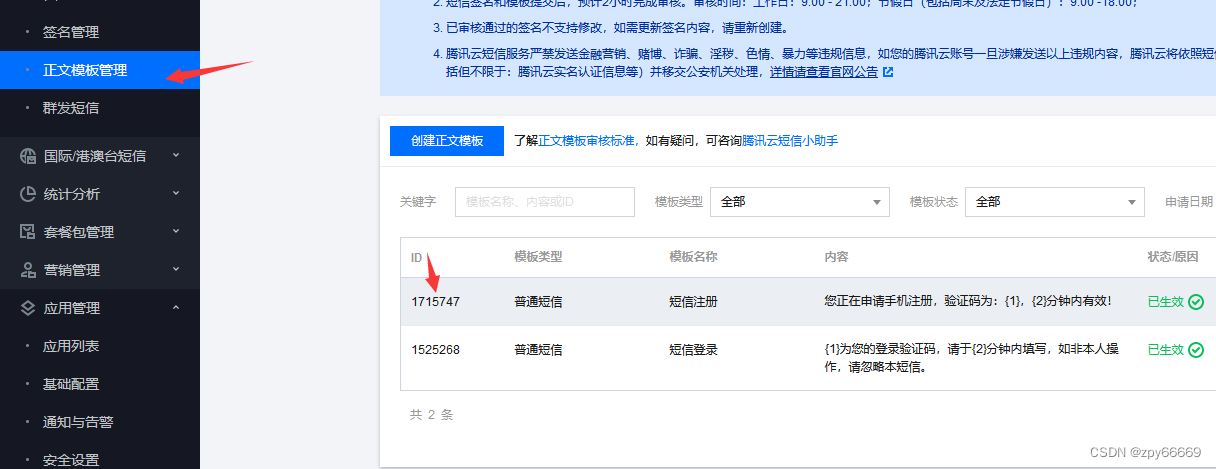
Task: Open the 模板状态 dropdown
Action: click(1055, 201)
